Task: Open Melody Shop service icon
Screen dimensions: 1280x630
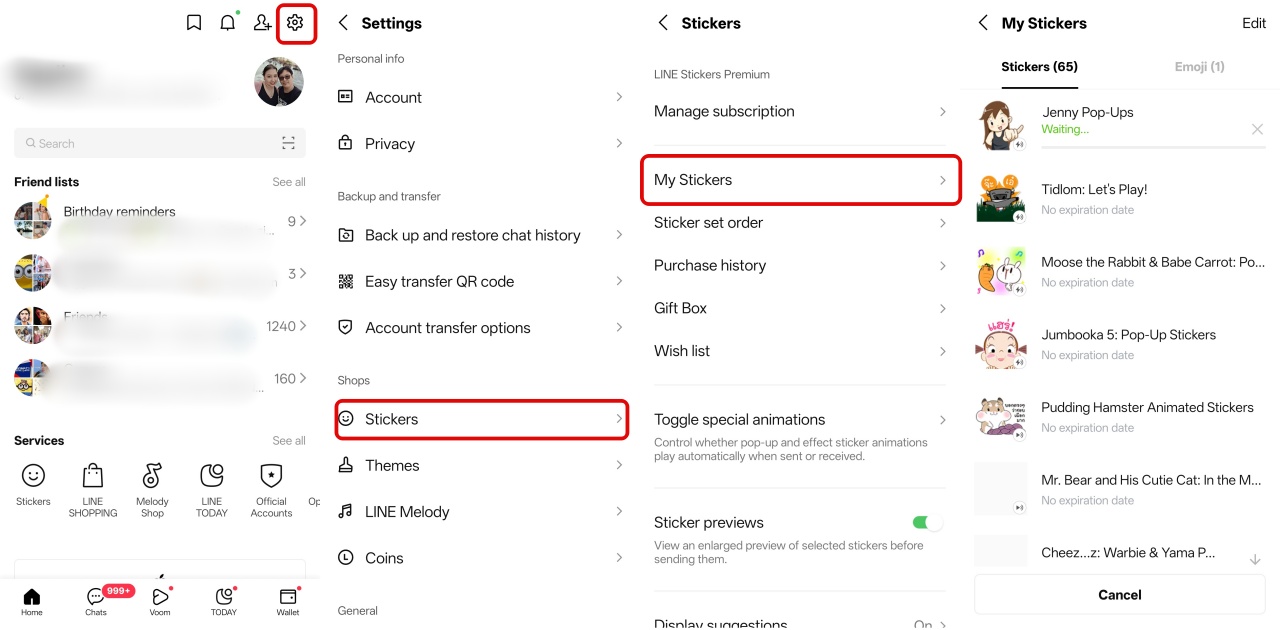Action: (x=152, y=490)
